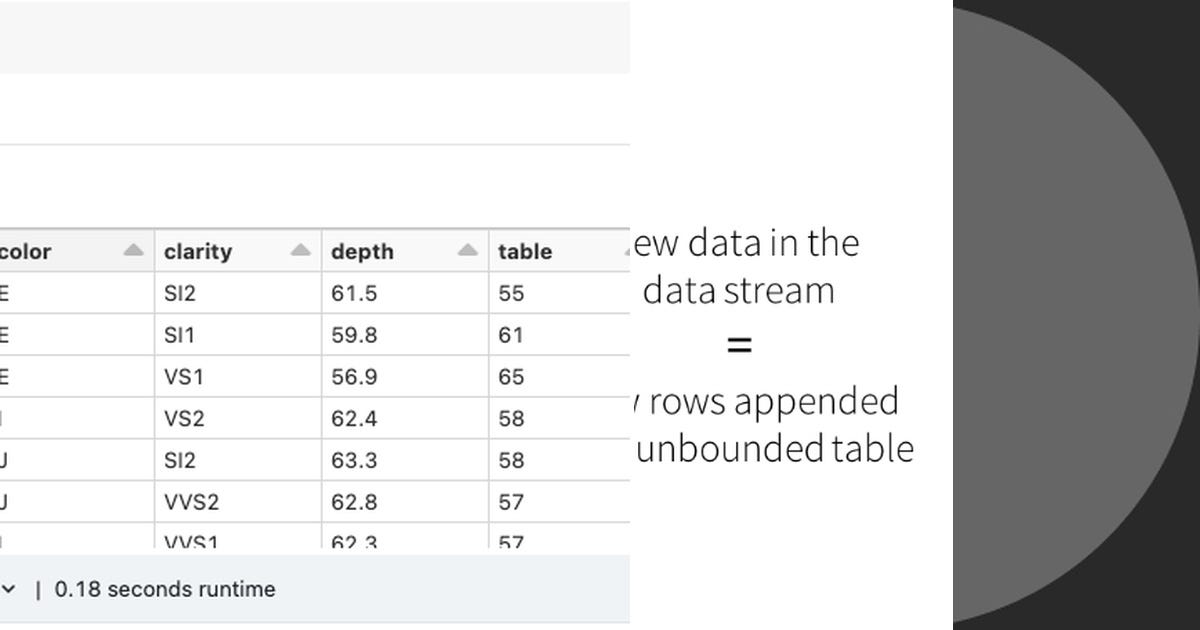Click the depth value 62.4
This screenshot has width=1200, height=630.
coord(354,419)
